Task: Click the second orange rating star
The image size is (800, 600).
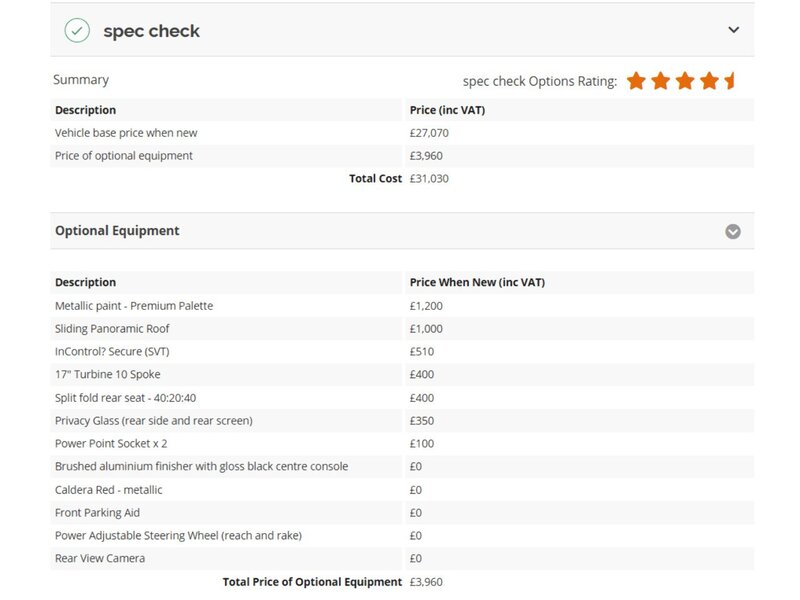Action: 661,81
